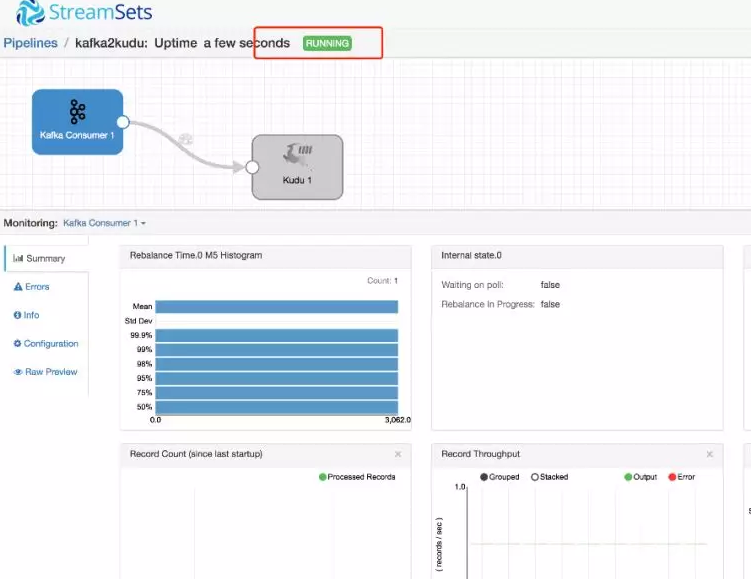Click the Rebalance In Progress label

pyautogui.click(x=488, y=304)
